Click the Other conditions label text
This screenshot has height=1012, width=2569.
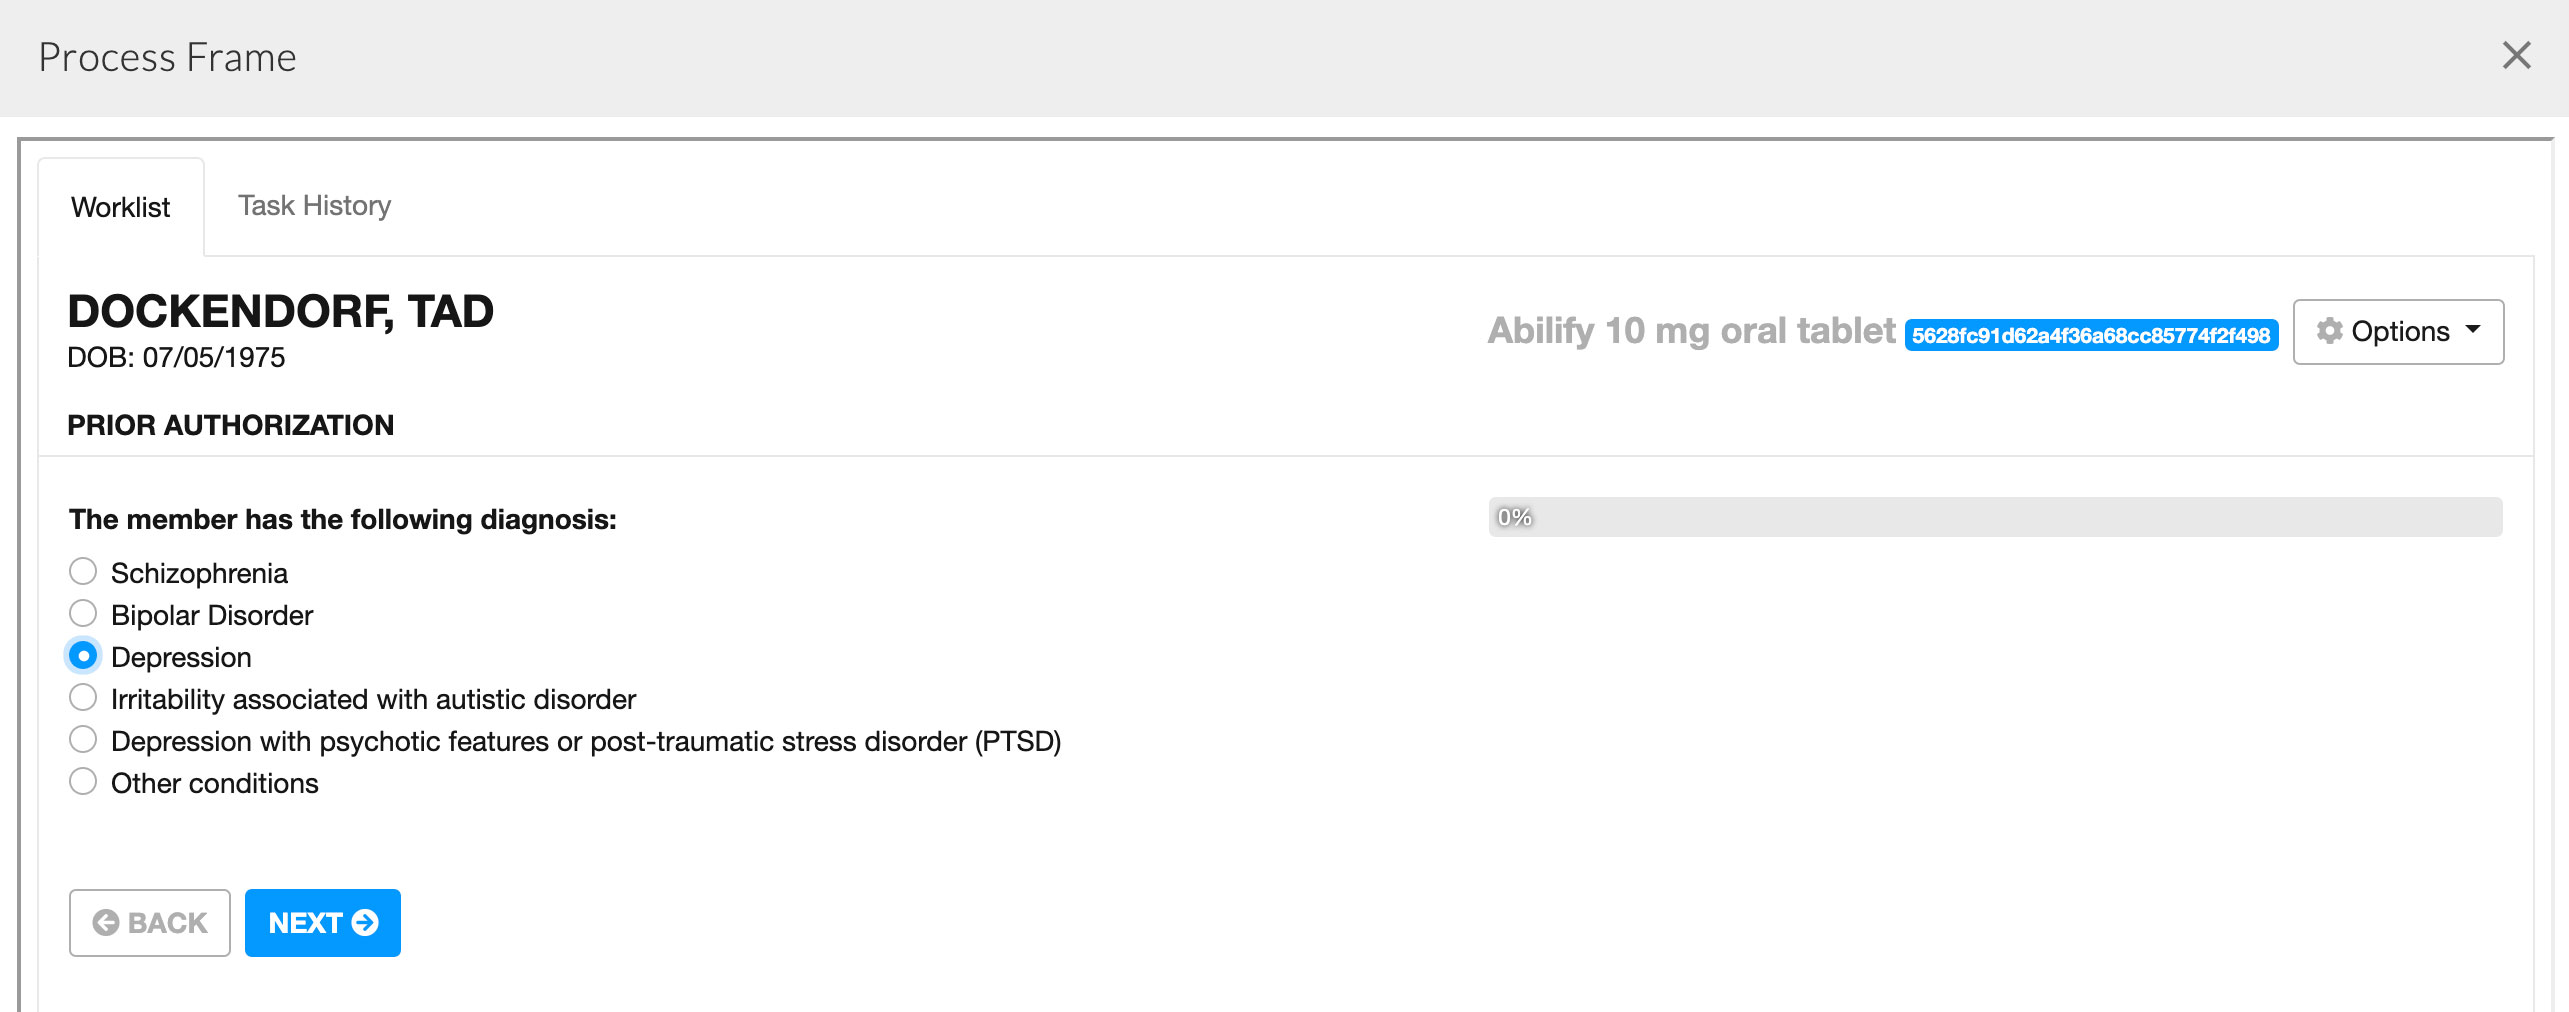coord(215,783)
